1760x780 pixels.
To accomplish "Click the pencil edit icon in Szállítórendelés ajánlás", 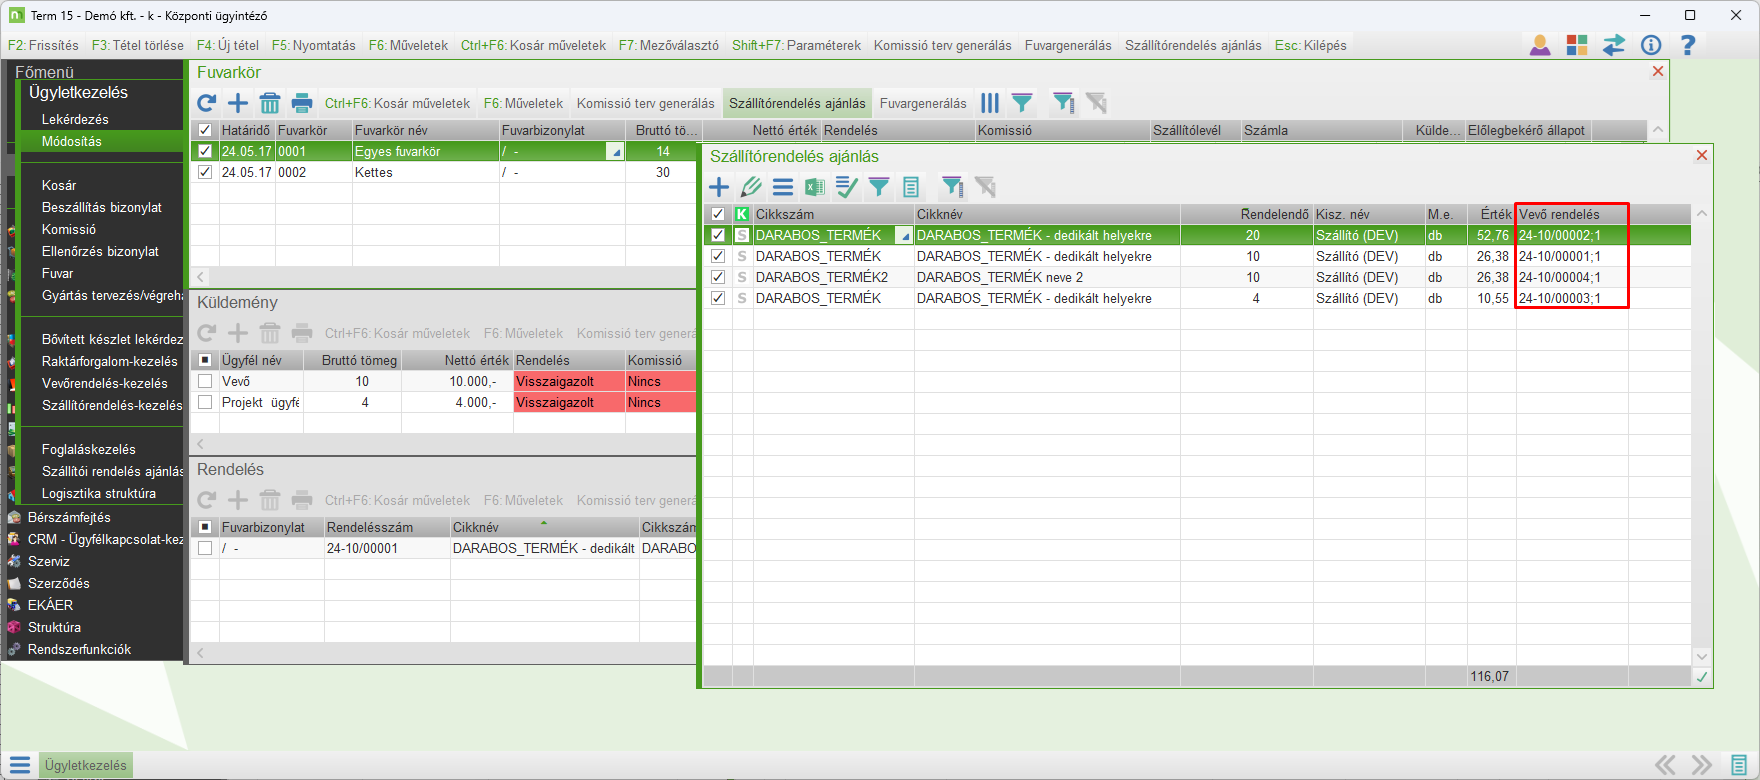I will pyautogui.click(x=751, y=187).
